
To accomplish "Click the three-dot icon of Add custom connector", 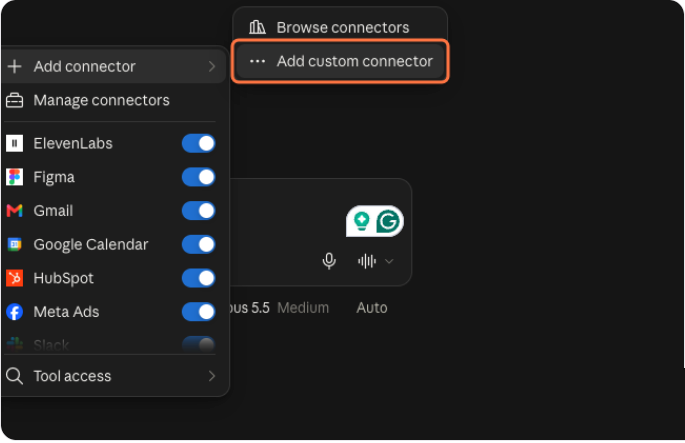I will (x=257, y=61).
